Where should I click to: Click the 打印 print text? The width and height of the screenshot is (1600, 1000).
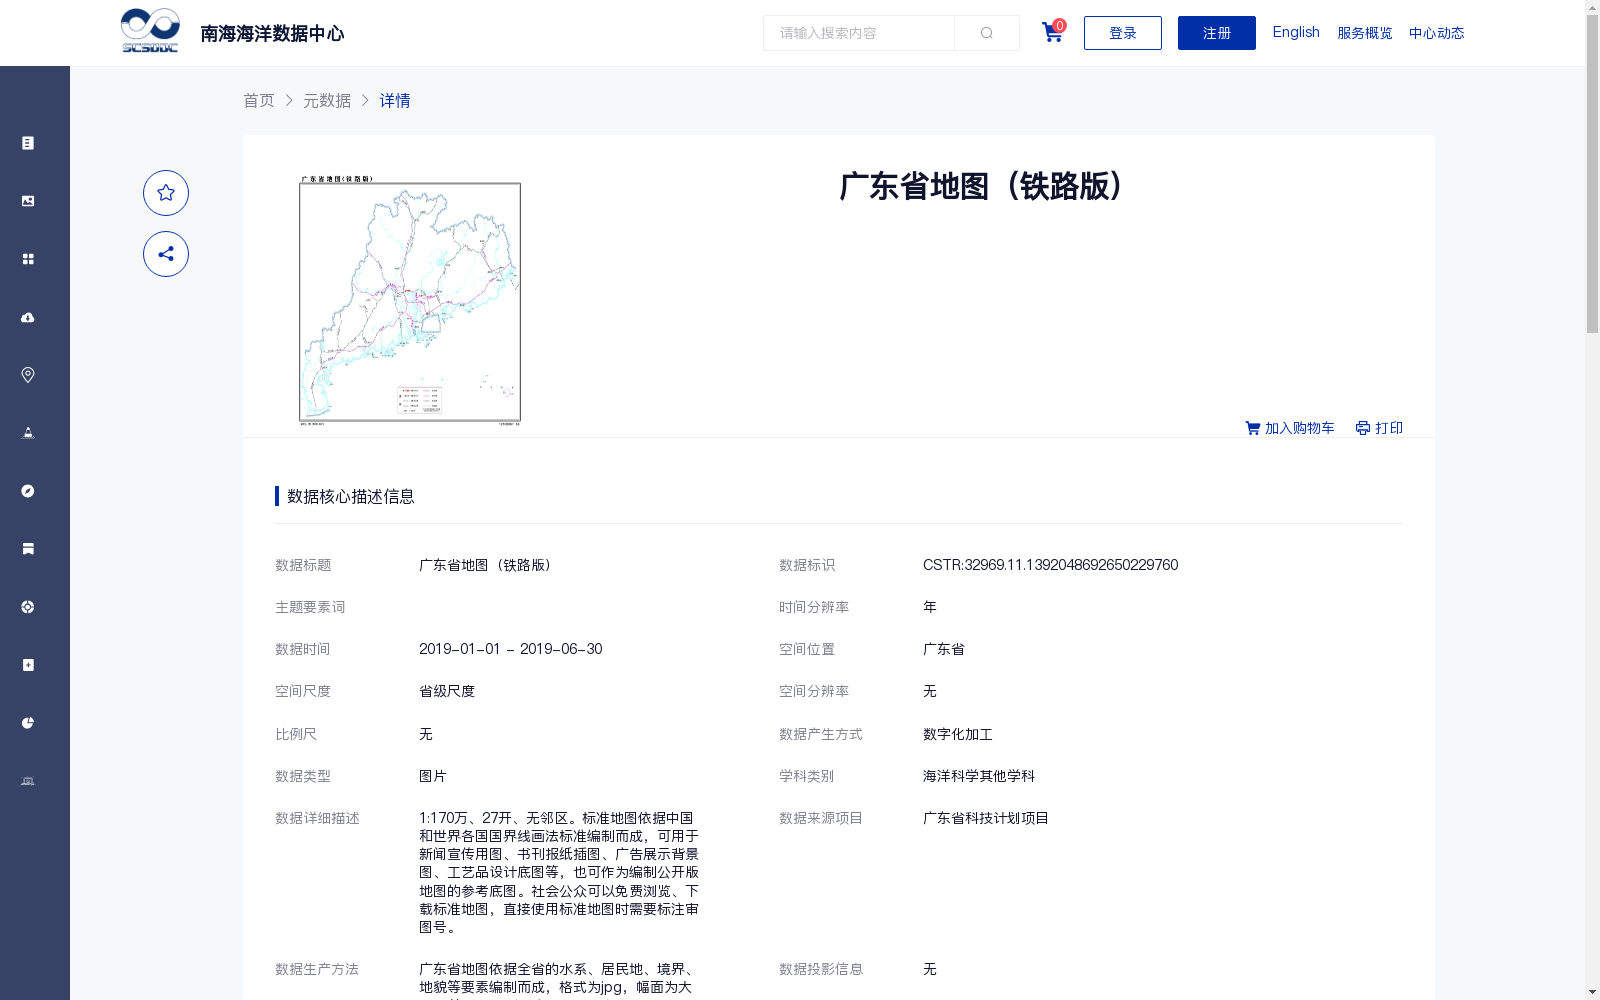click(1389, 428)
